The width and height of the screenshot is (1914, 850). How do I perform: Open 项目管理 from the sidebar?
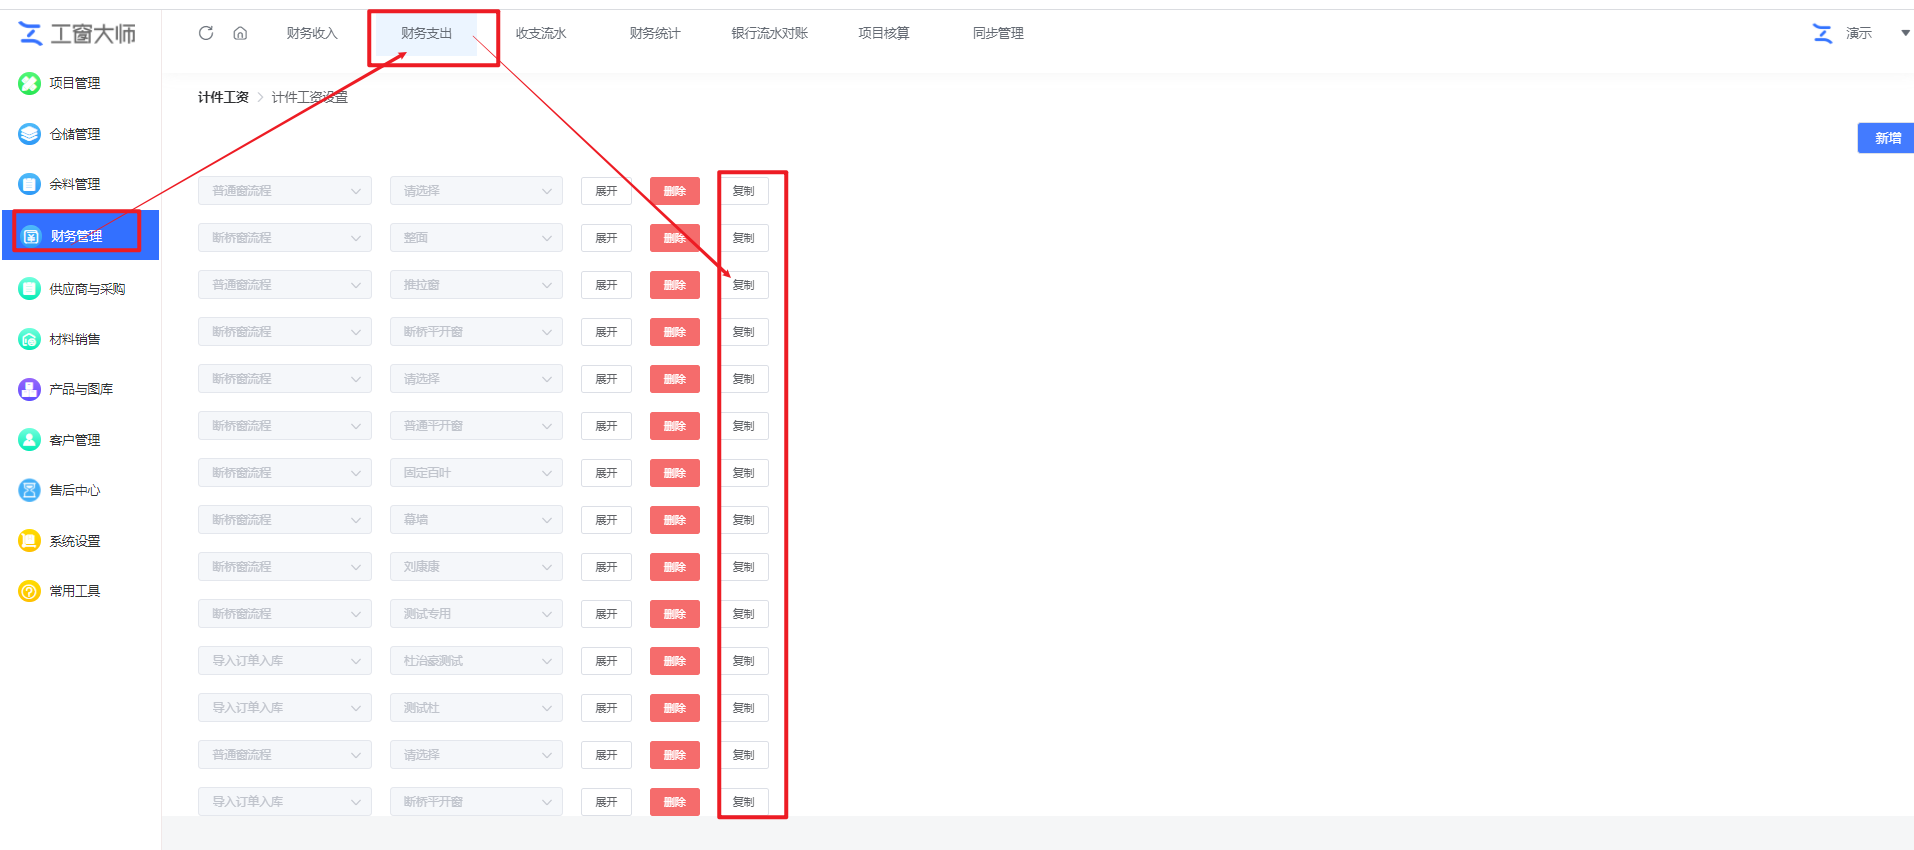(x=74, y=83)
